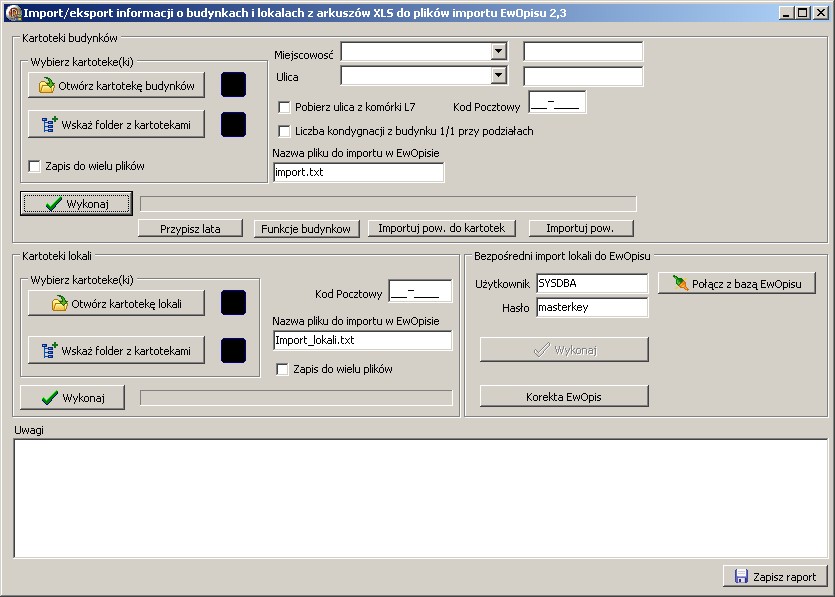Expand the Miejscowość dropdown arrow
Viewport: 835px width, 597px height.
click(498, 52)
